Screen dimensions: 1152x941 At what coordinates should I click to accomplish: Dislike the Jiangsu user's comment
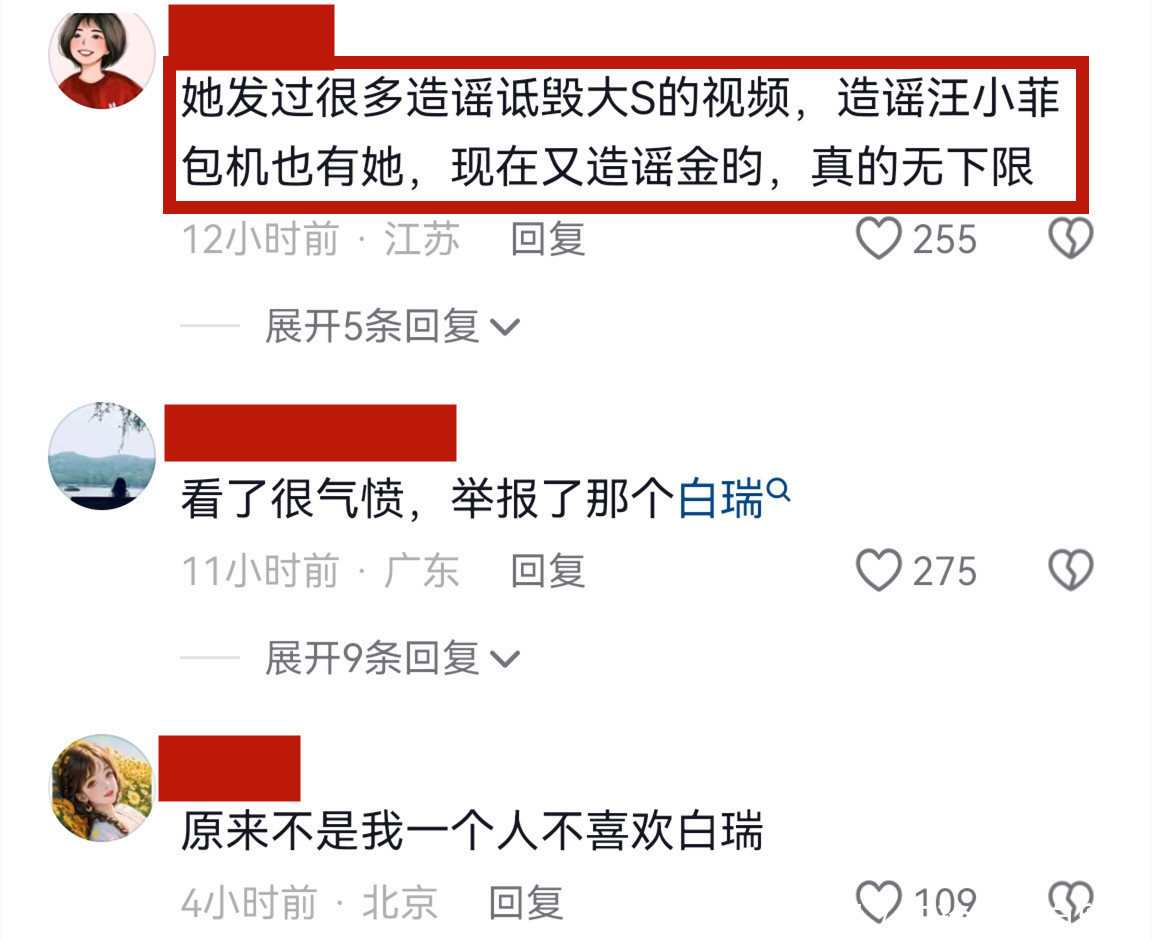click(1070, 238)
